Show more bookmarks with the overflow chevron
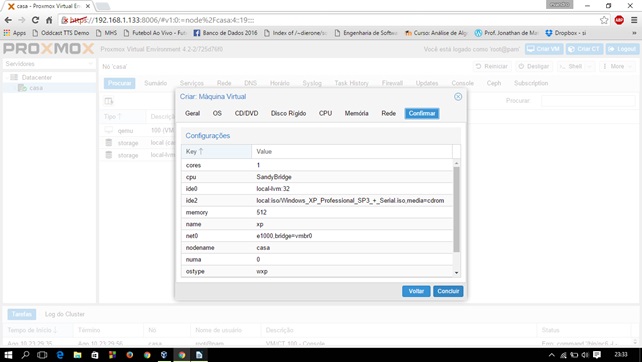This screenshot has width=642, height=362. pyautogui.click(x=634, y=33)
